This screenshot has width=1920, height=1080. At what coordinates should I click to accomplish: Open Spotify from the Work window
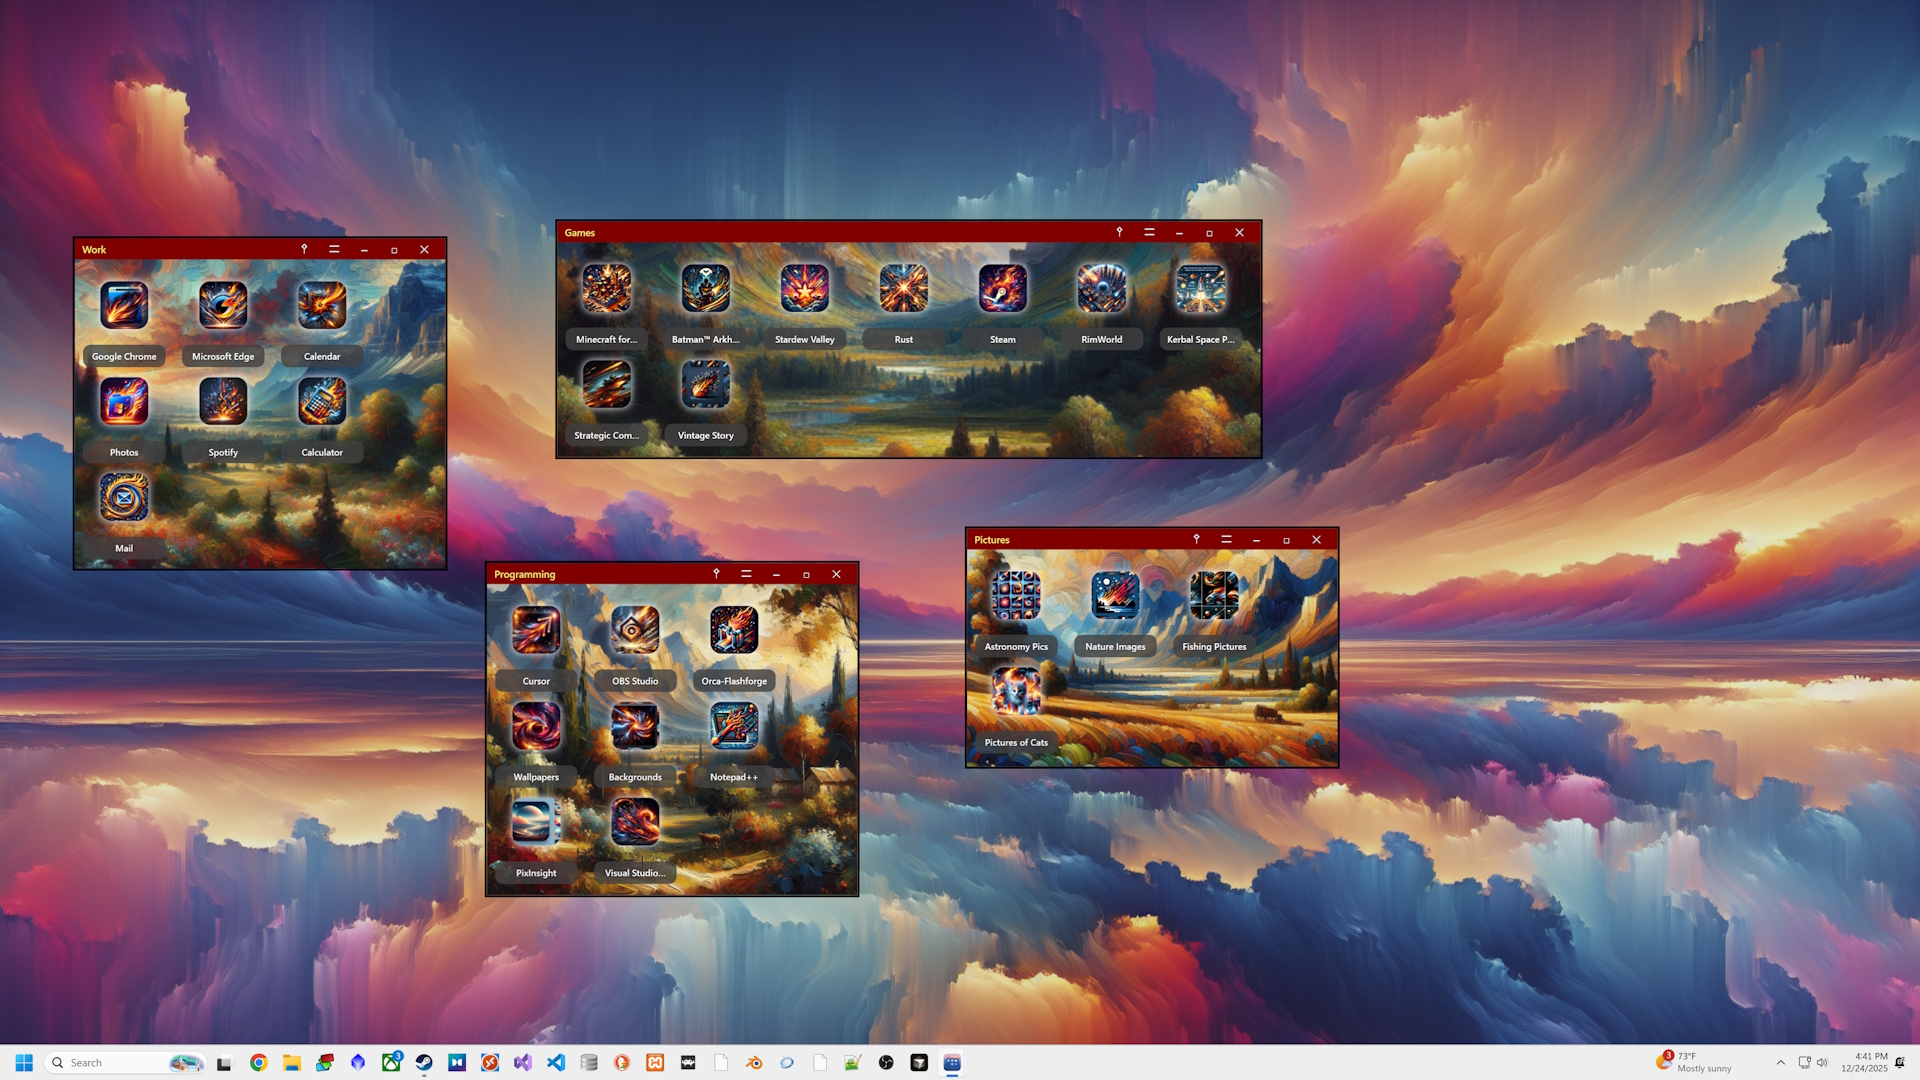[223, 401]
